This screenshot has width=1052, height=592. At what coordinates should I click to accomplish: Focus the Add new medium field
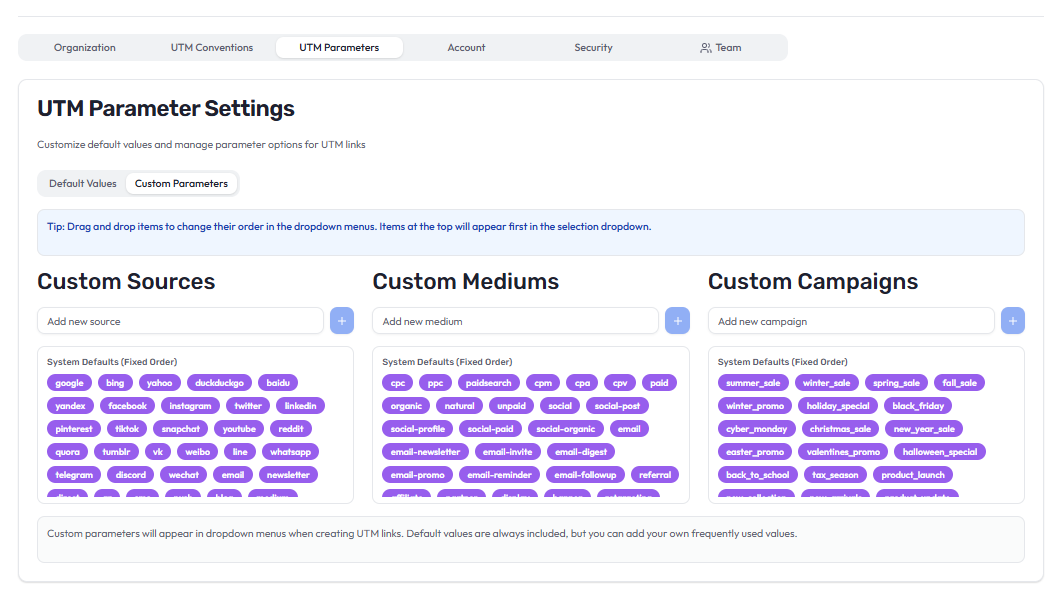pyautogui.click(x=516, y=321)
